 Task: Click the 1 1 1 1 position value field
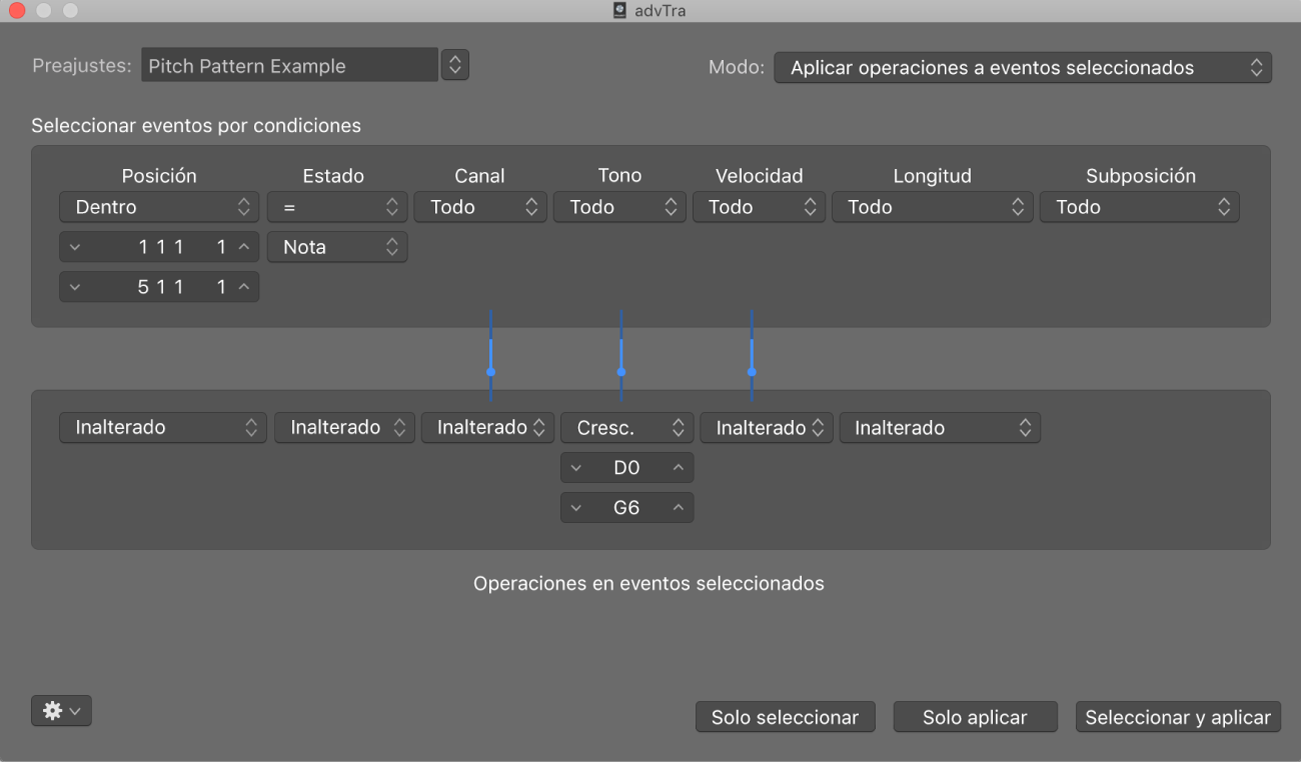(159, 247)
